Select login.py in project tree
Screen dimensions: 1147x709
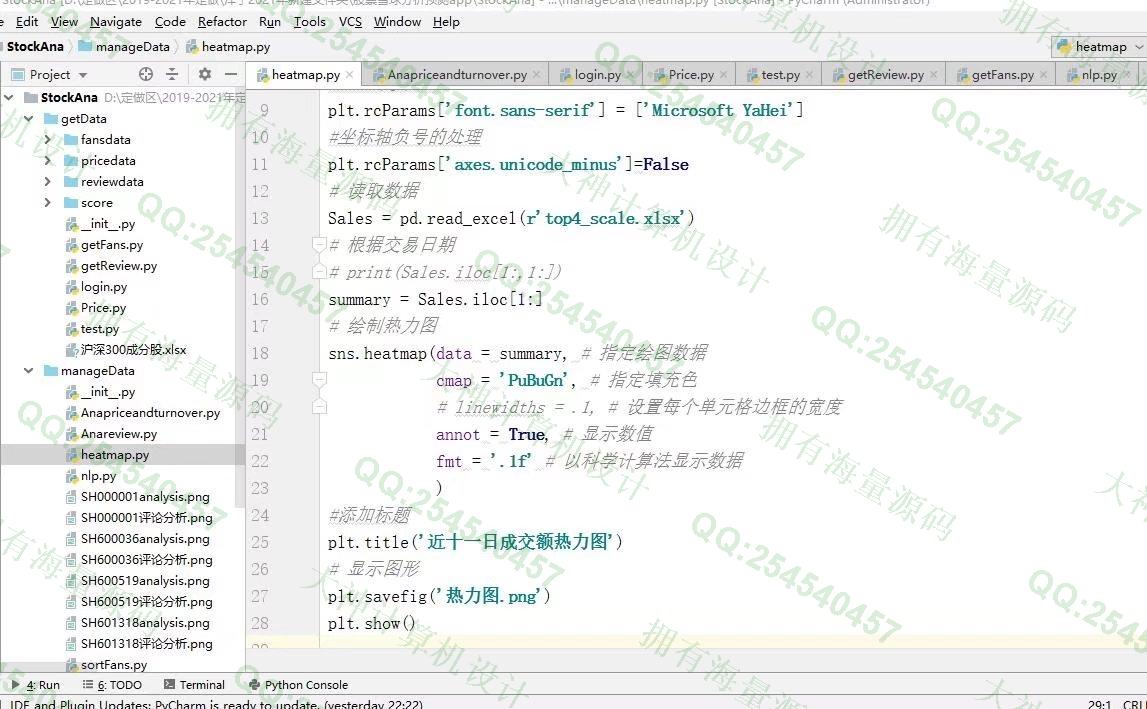104,287
